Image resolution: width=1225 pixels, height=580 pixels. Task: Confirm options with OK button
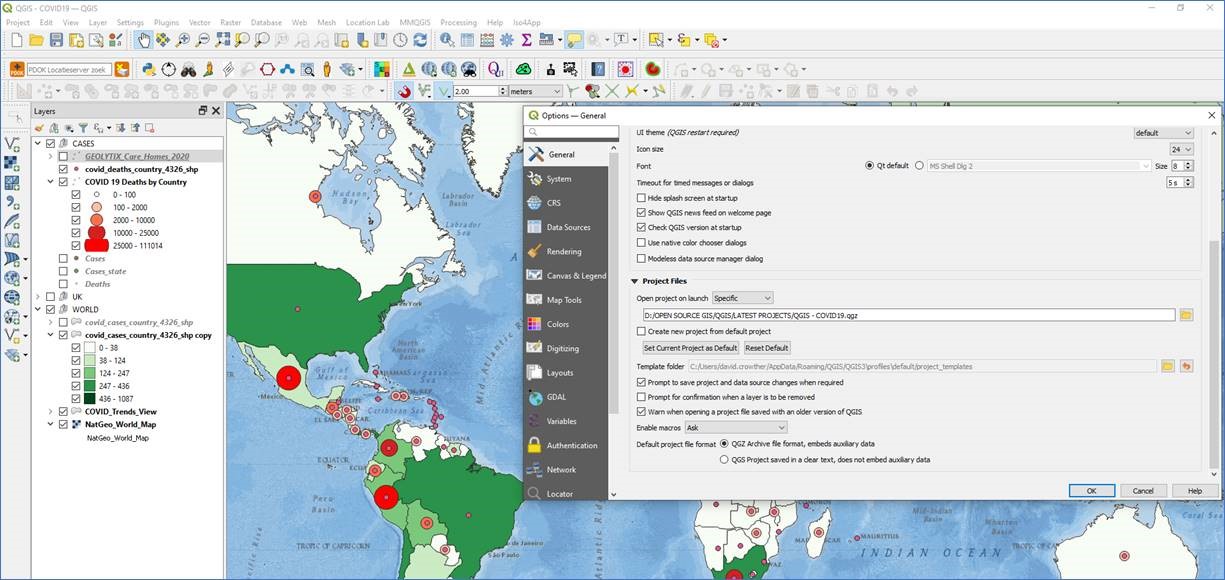tap(1091, 491)
